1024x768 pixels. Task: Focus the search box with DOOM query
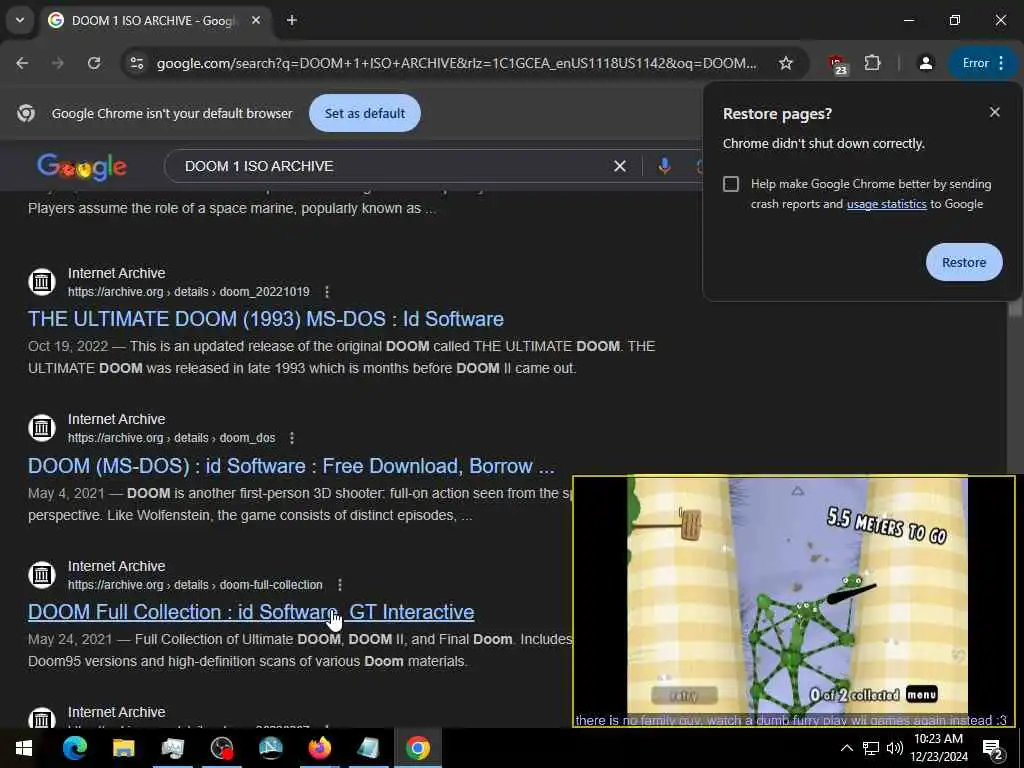pyautogui.click(x=392, y=166)
